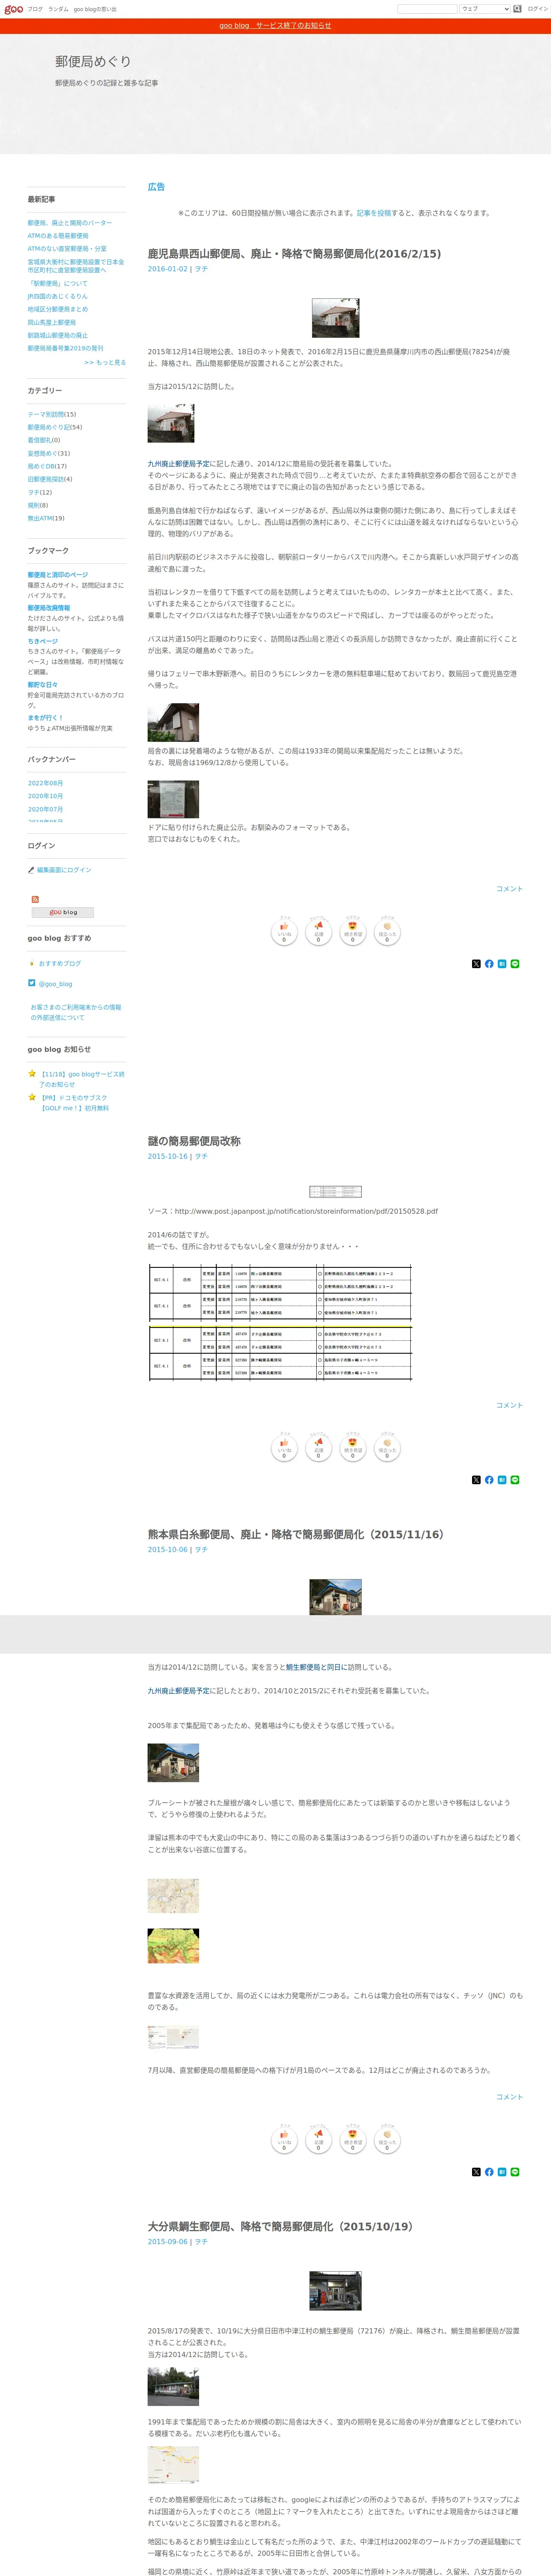The height and width of the screenshot is (2576, 551).
Task: Focus the header search input field
Action: click(427, 9)
